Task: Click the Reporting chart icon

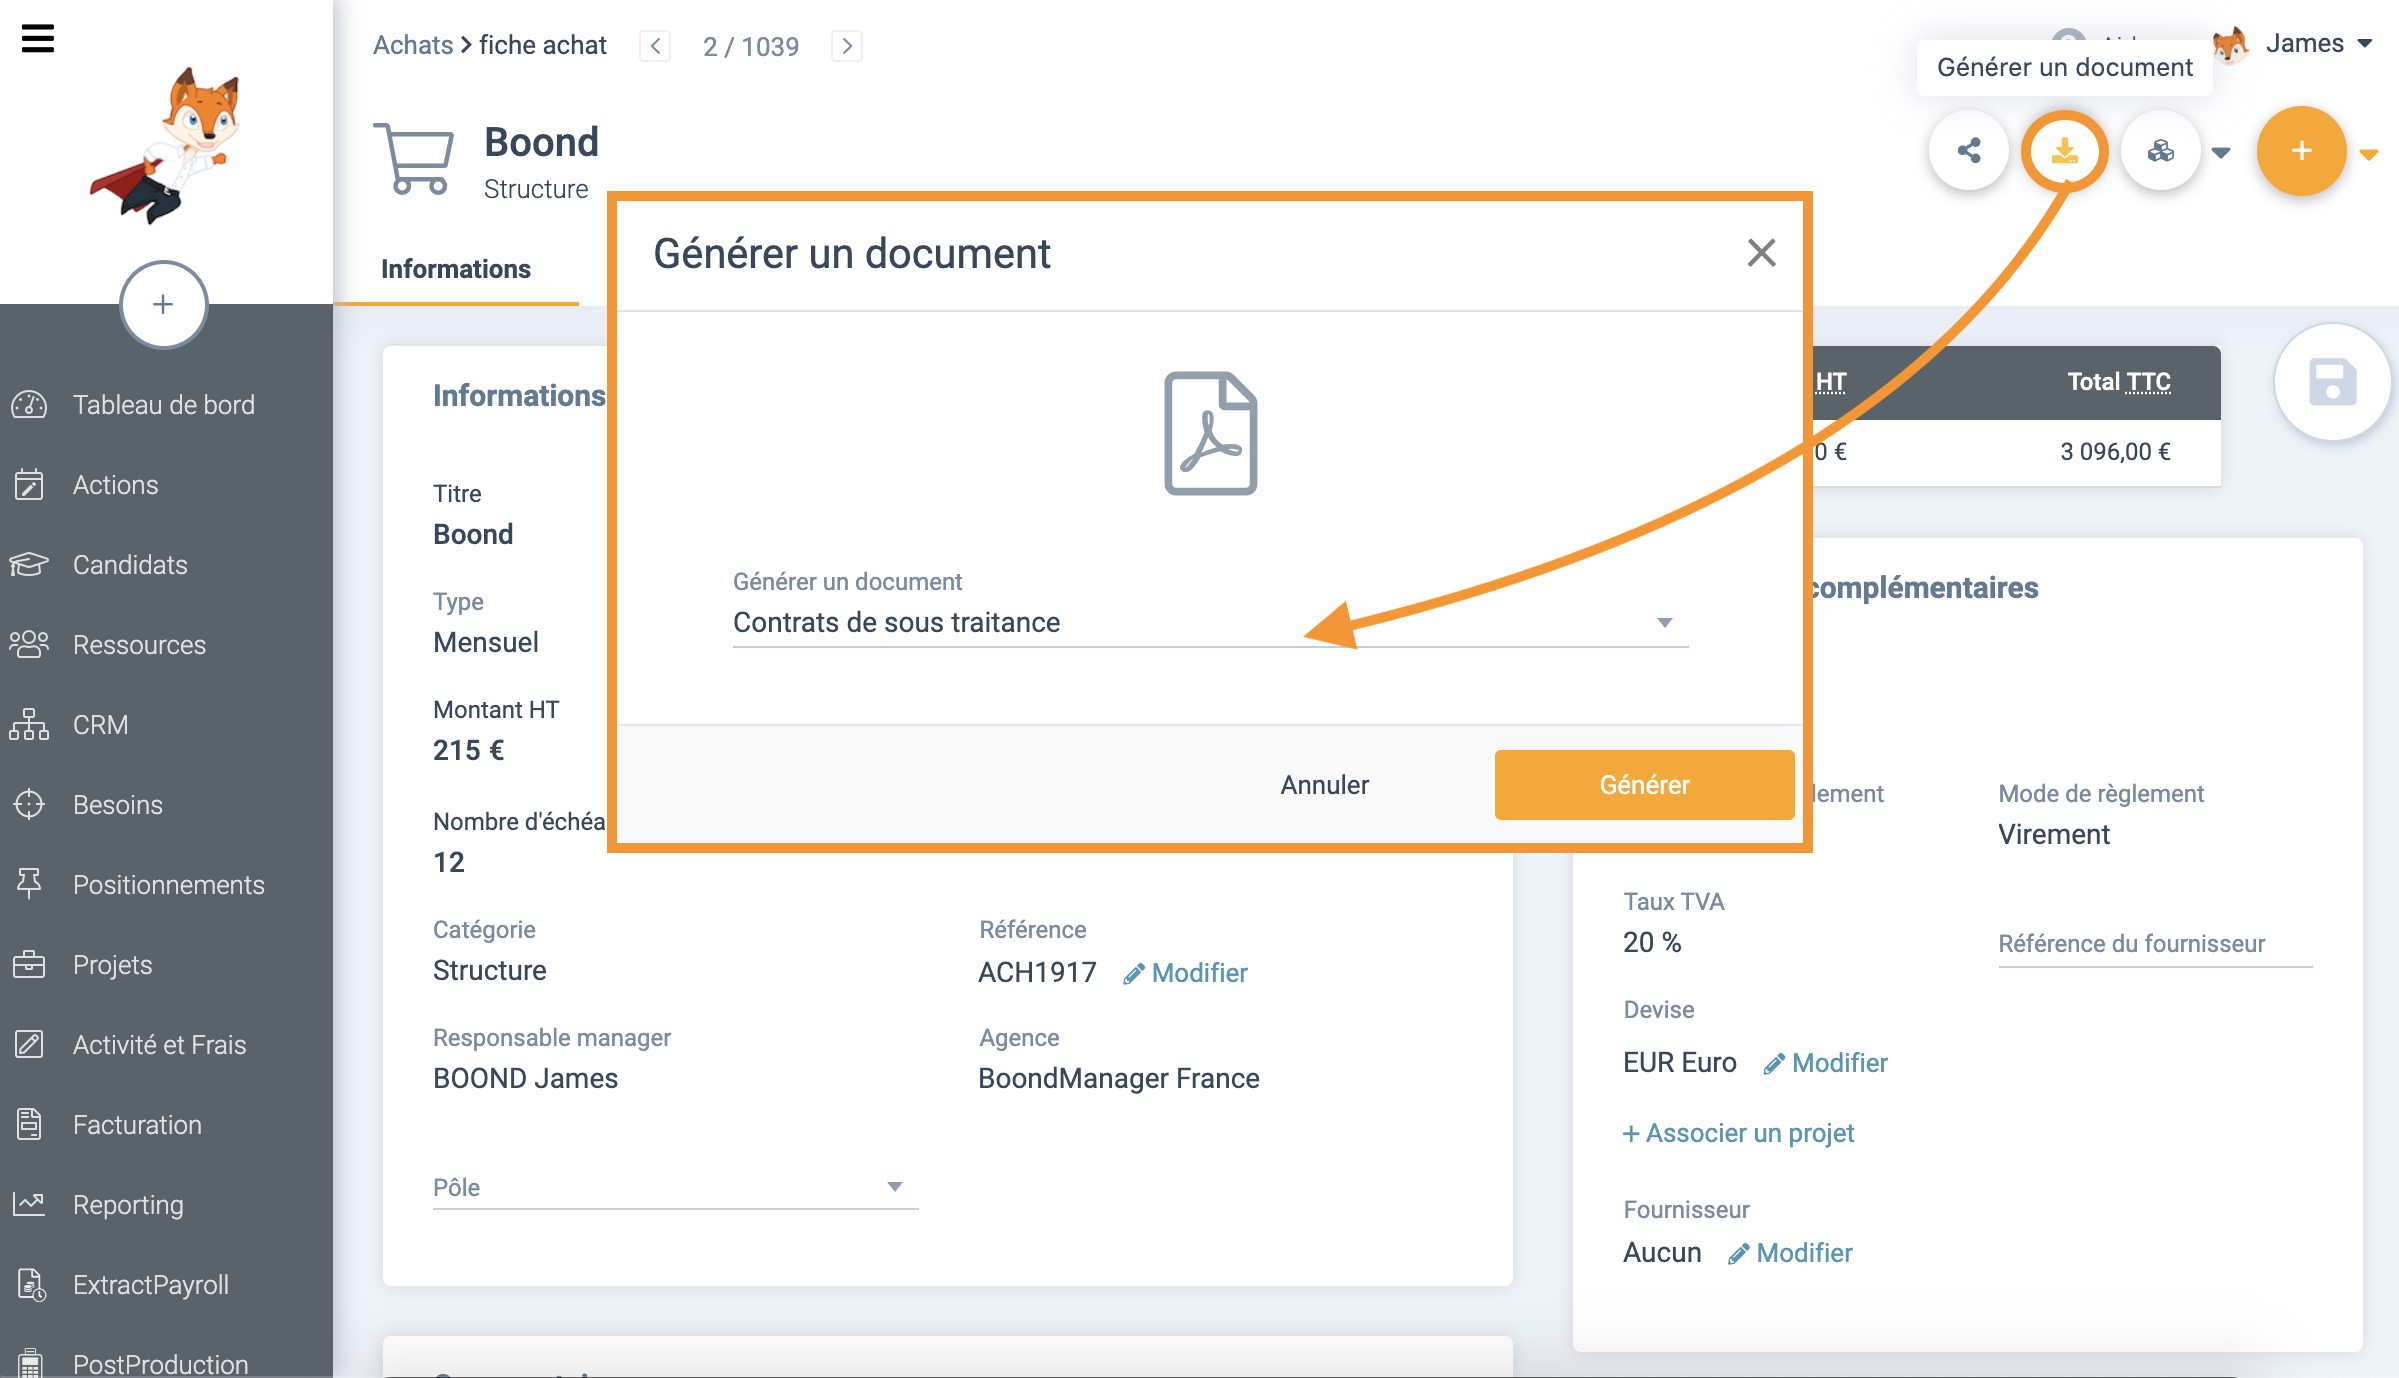Action: coord(29,1204)
